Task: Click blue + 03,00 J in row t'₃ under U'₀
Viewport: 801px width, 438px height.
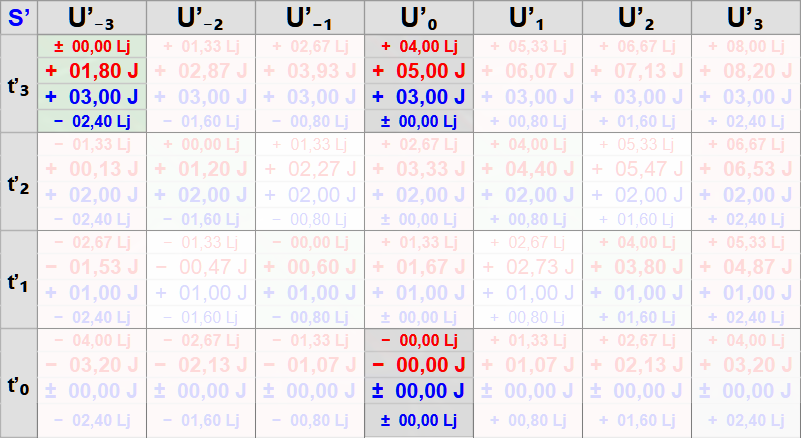Action: [419, 97]
